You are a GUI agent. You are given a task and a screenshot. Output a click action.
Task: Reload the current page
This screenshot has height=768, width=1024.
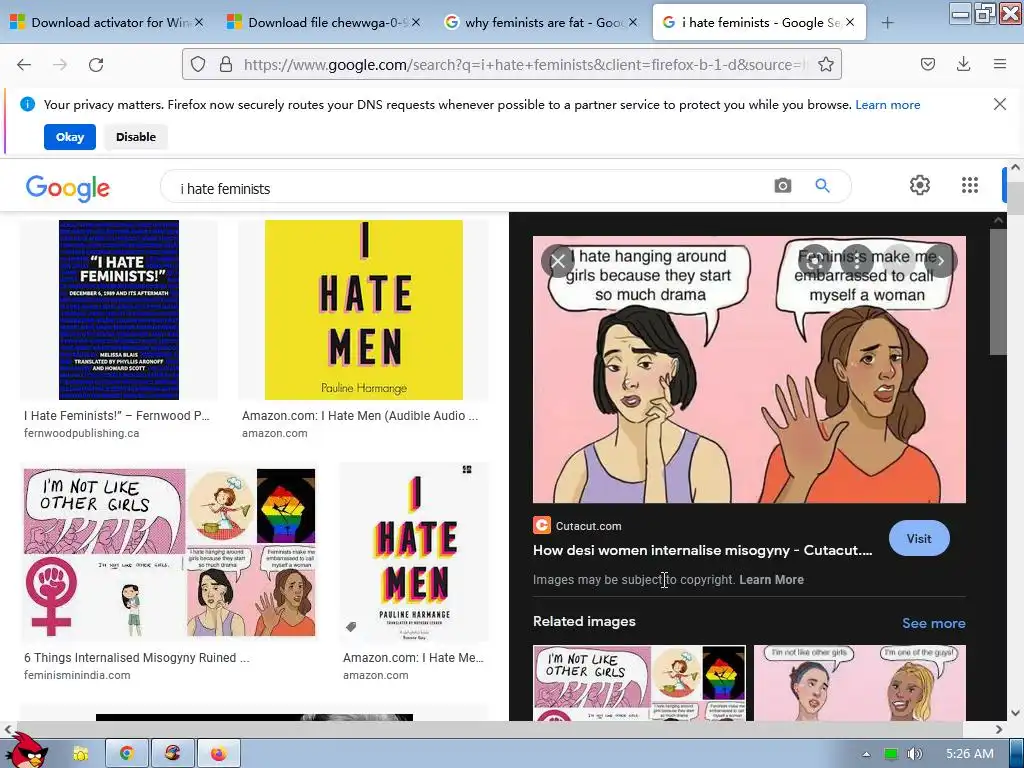96,65
